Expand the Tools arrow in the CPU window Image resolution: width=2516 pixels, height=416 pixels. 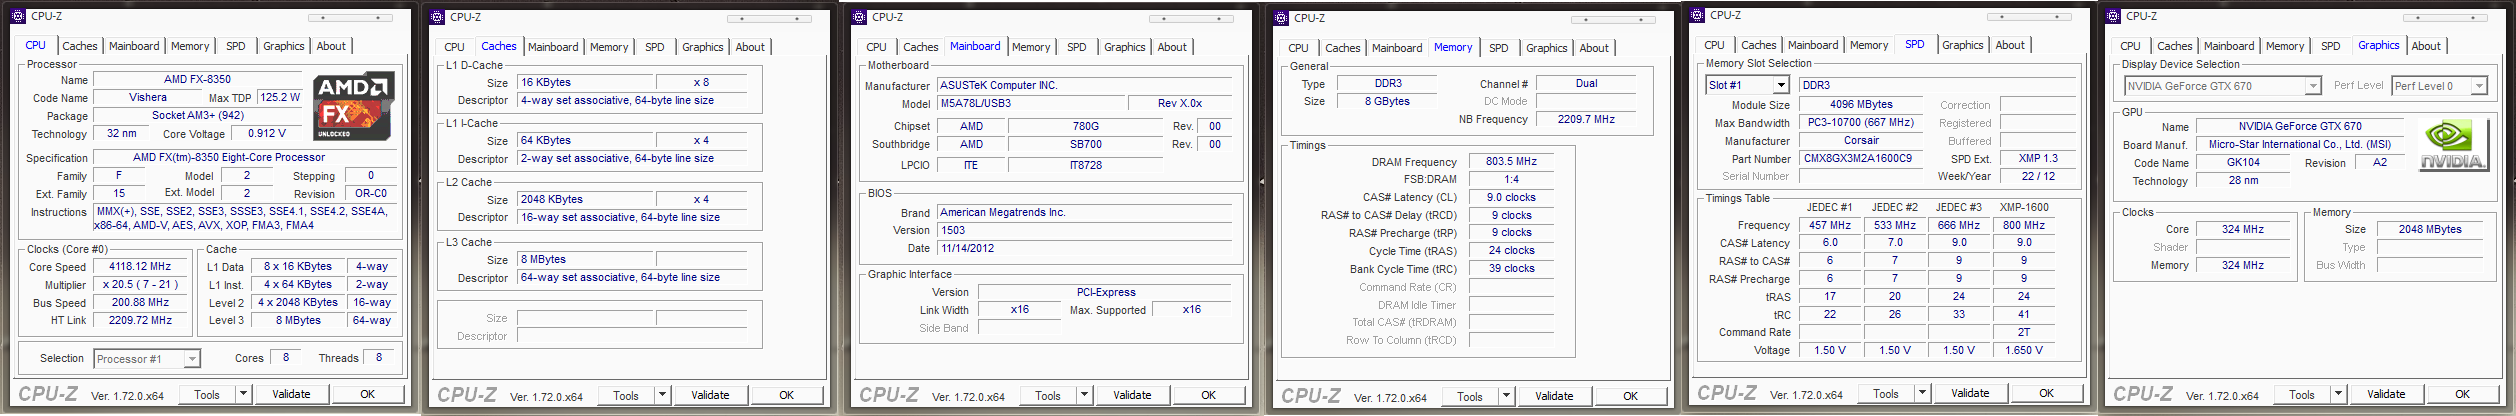tap(243, 394)
